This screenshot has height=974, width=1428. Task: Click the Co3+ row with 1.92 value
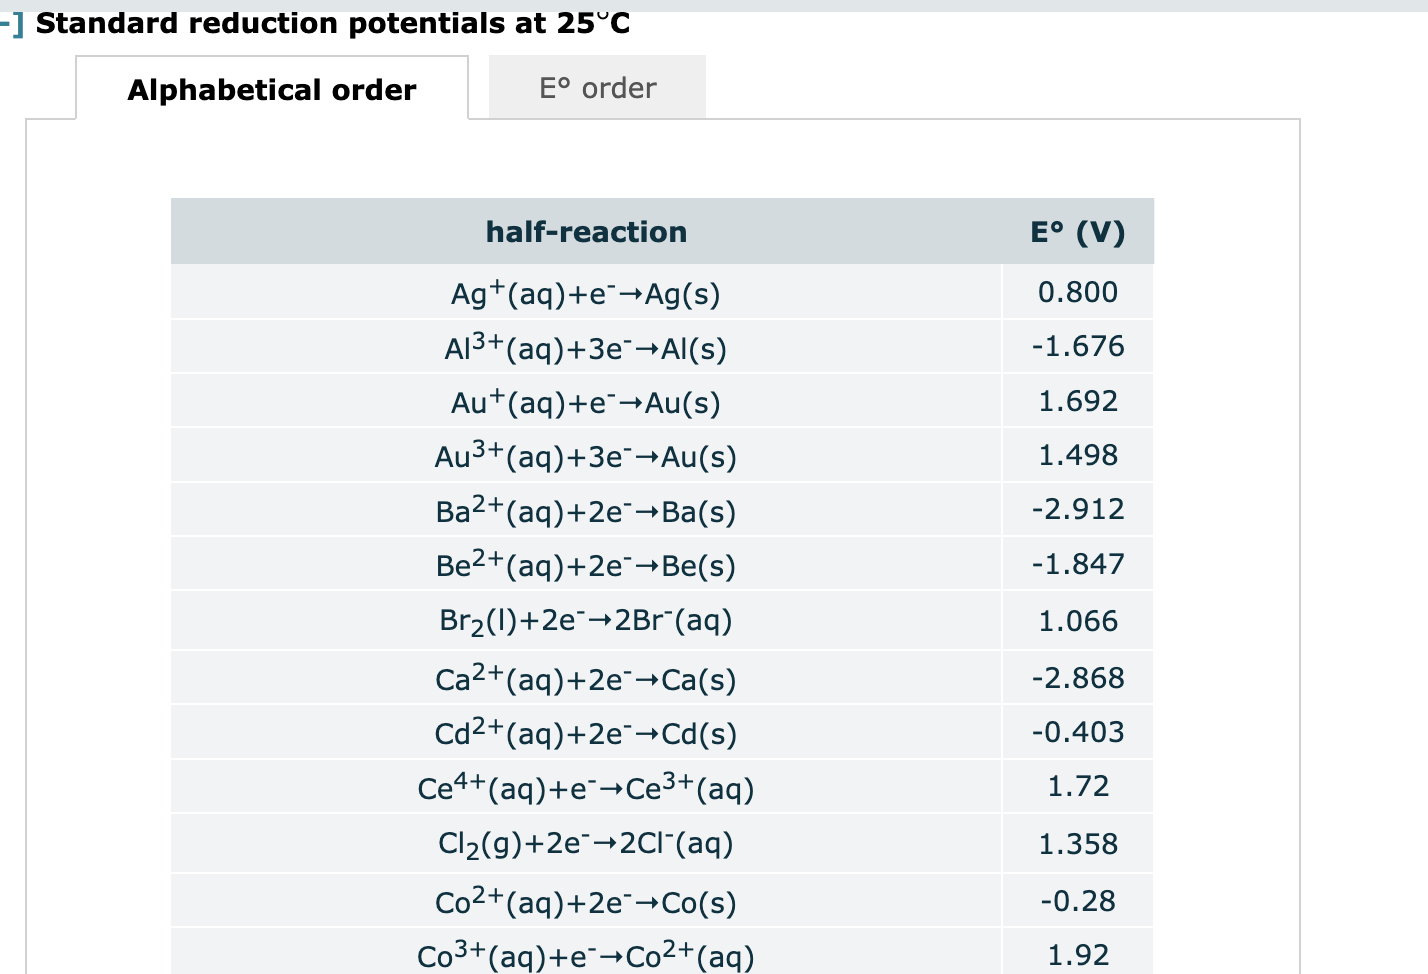tap(585, 954)
